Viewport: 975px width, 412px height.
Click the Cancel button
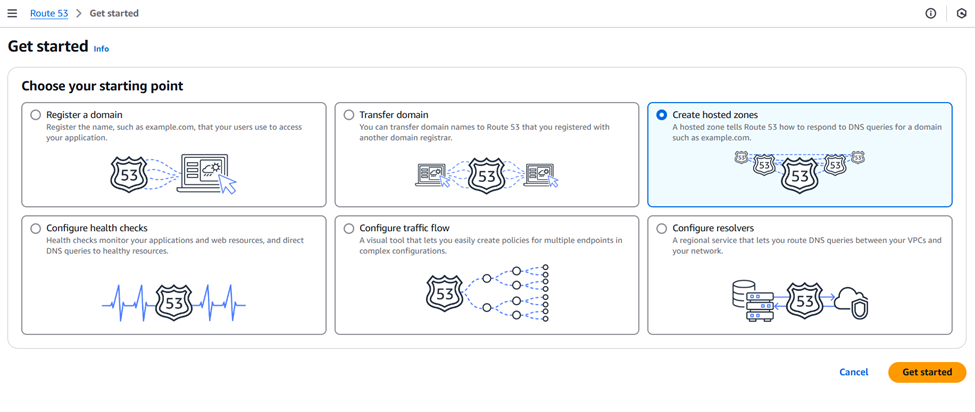pyautogui.click(x=854, y=372)
